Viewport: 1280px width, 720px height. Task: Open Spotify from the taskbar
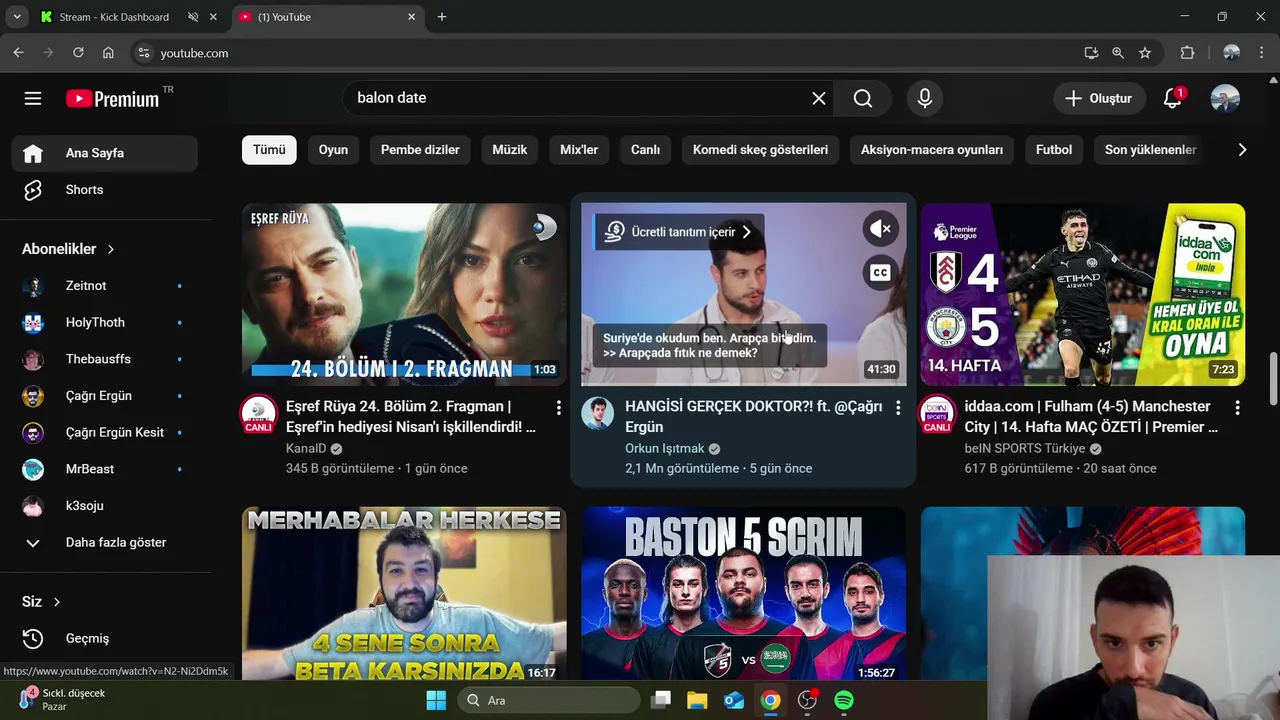[844, 700]
